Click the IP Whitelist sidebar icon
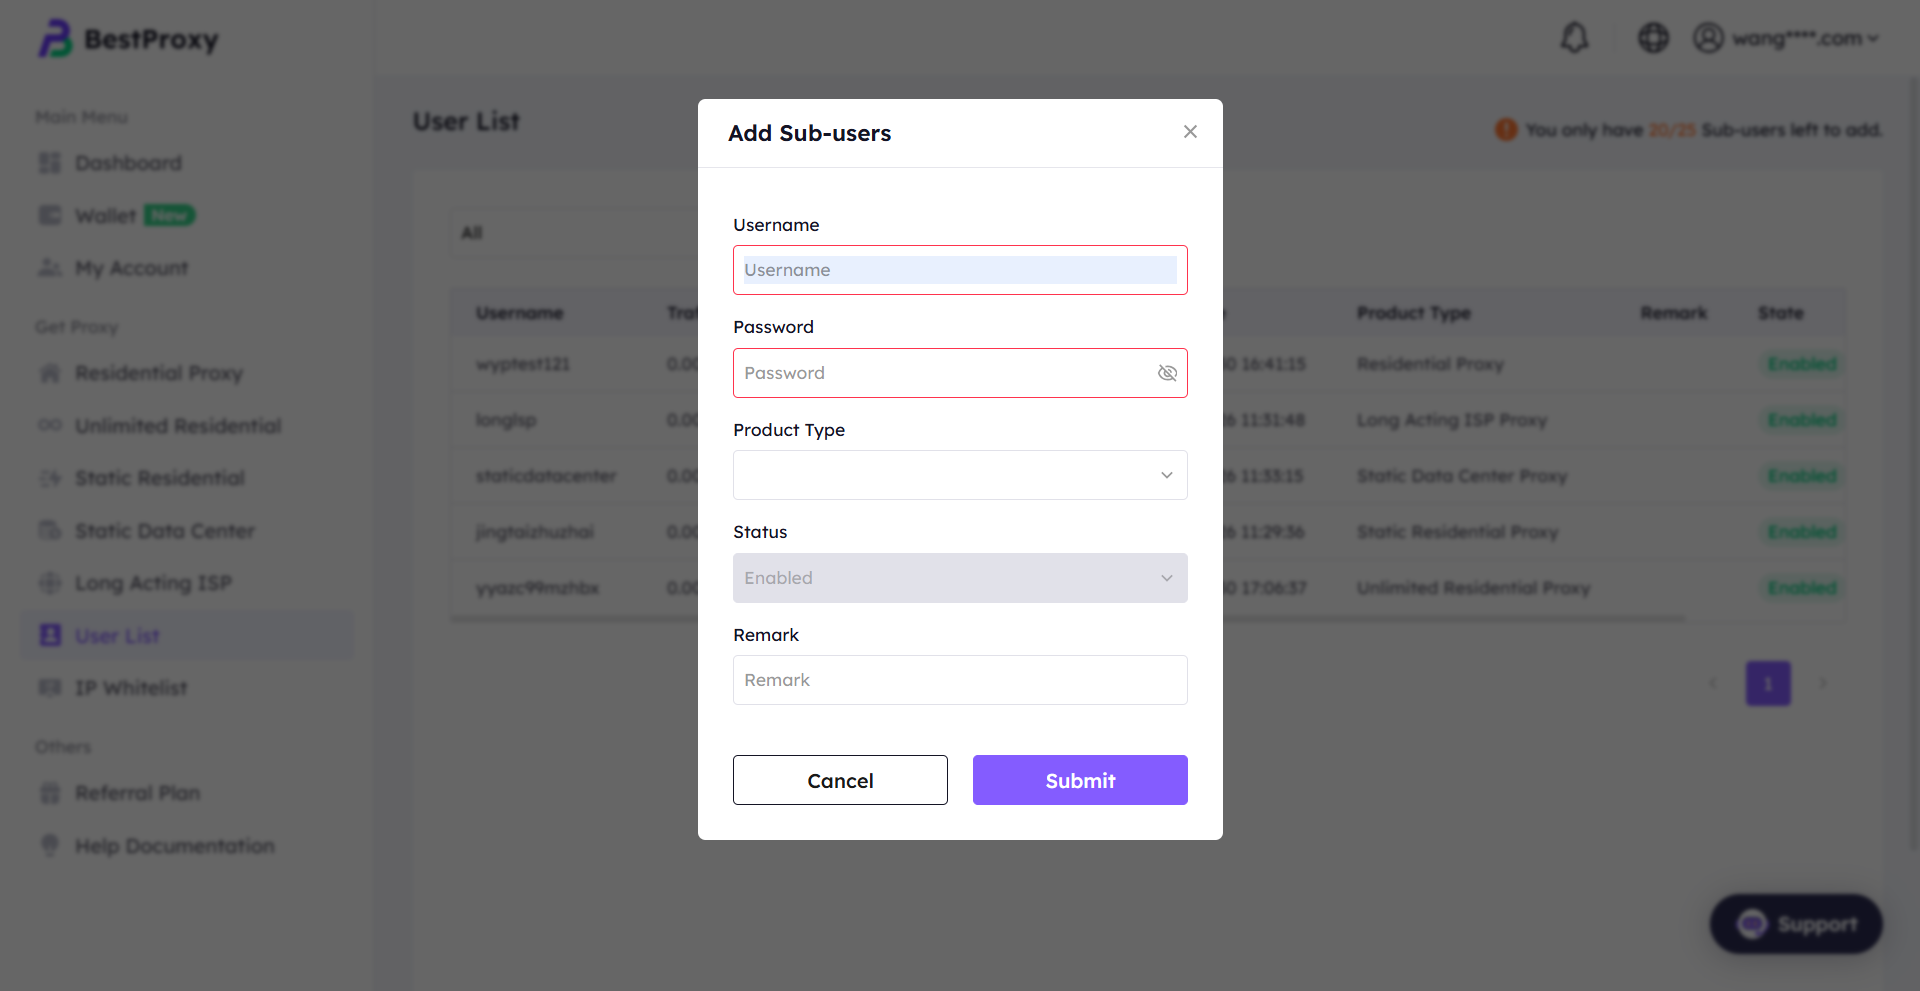The image size is (1920, 991). pyautogui.click(x=50, y=688)
